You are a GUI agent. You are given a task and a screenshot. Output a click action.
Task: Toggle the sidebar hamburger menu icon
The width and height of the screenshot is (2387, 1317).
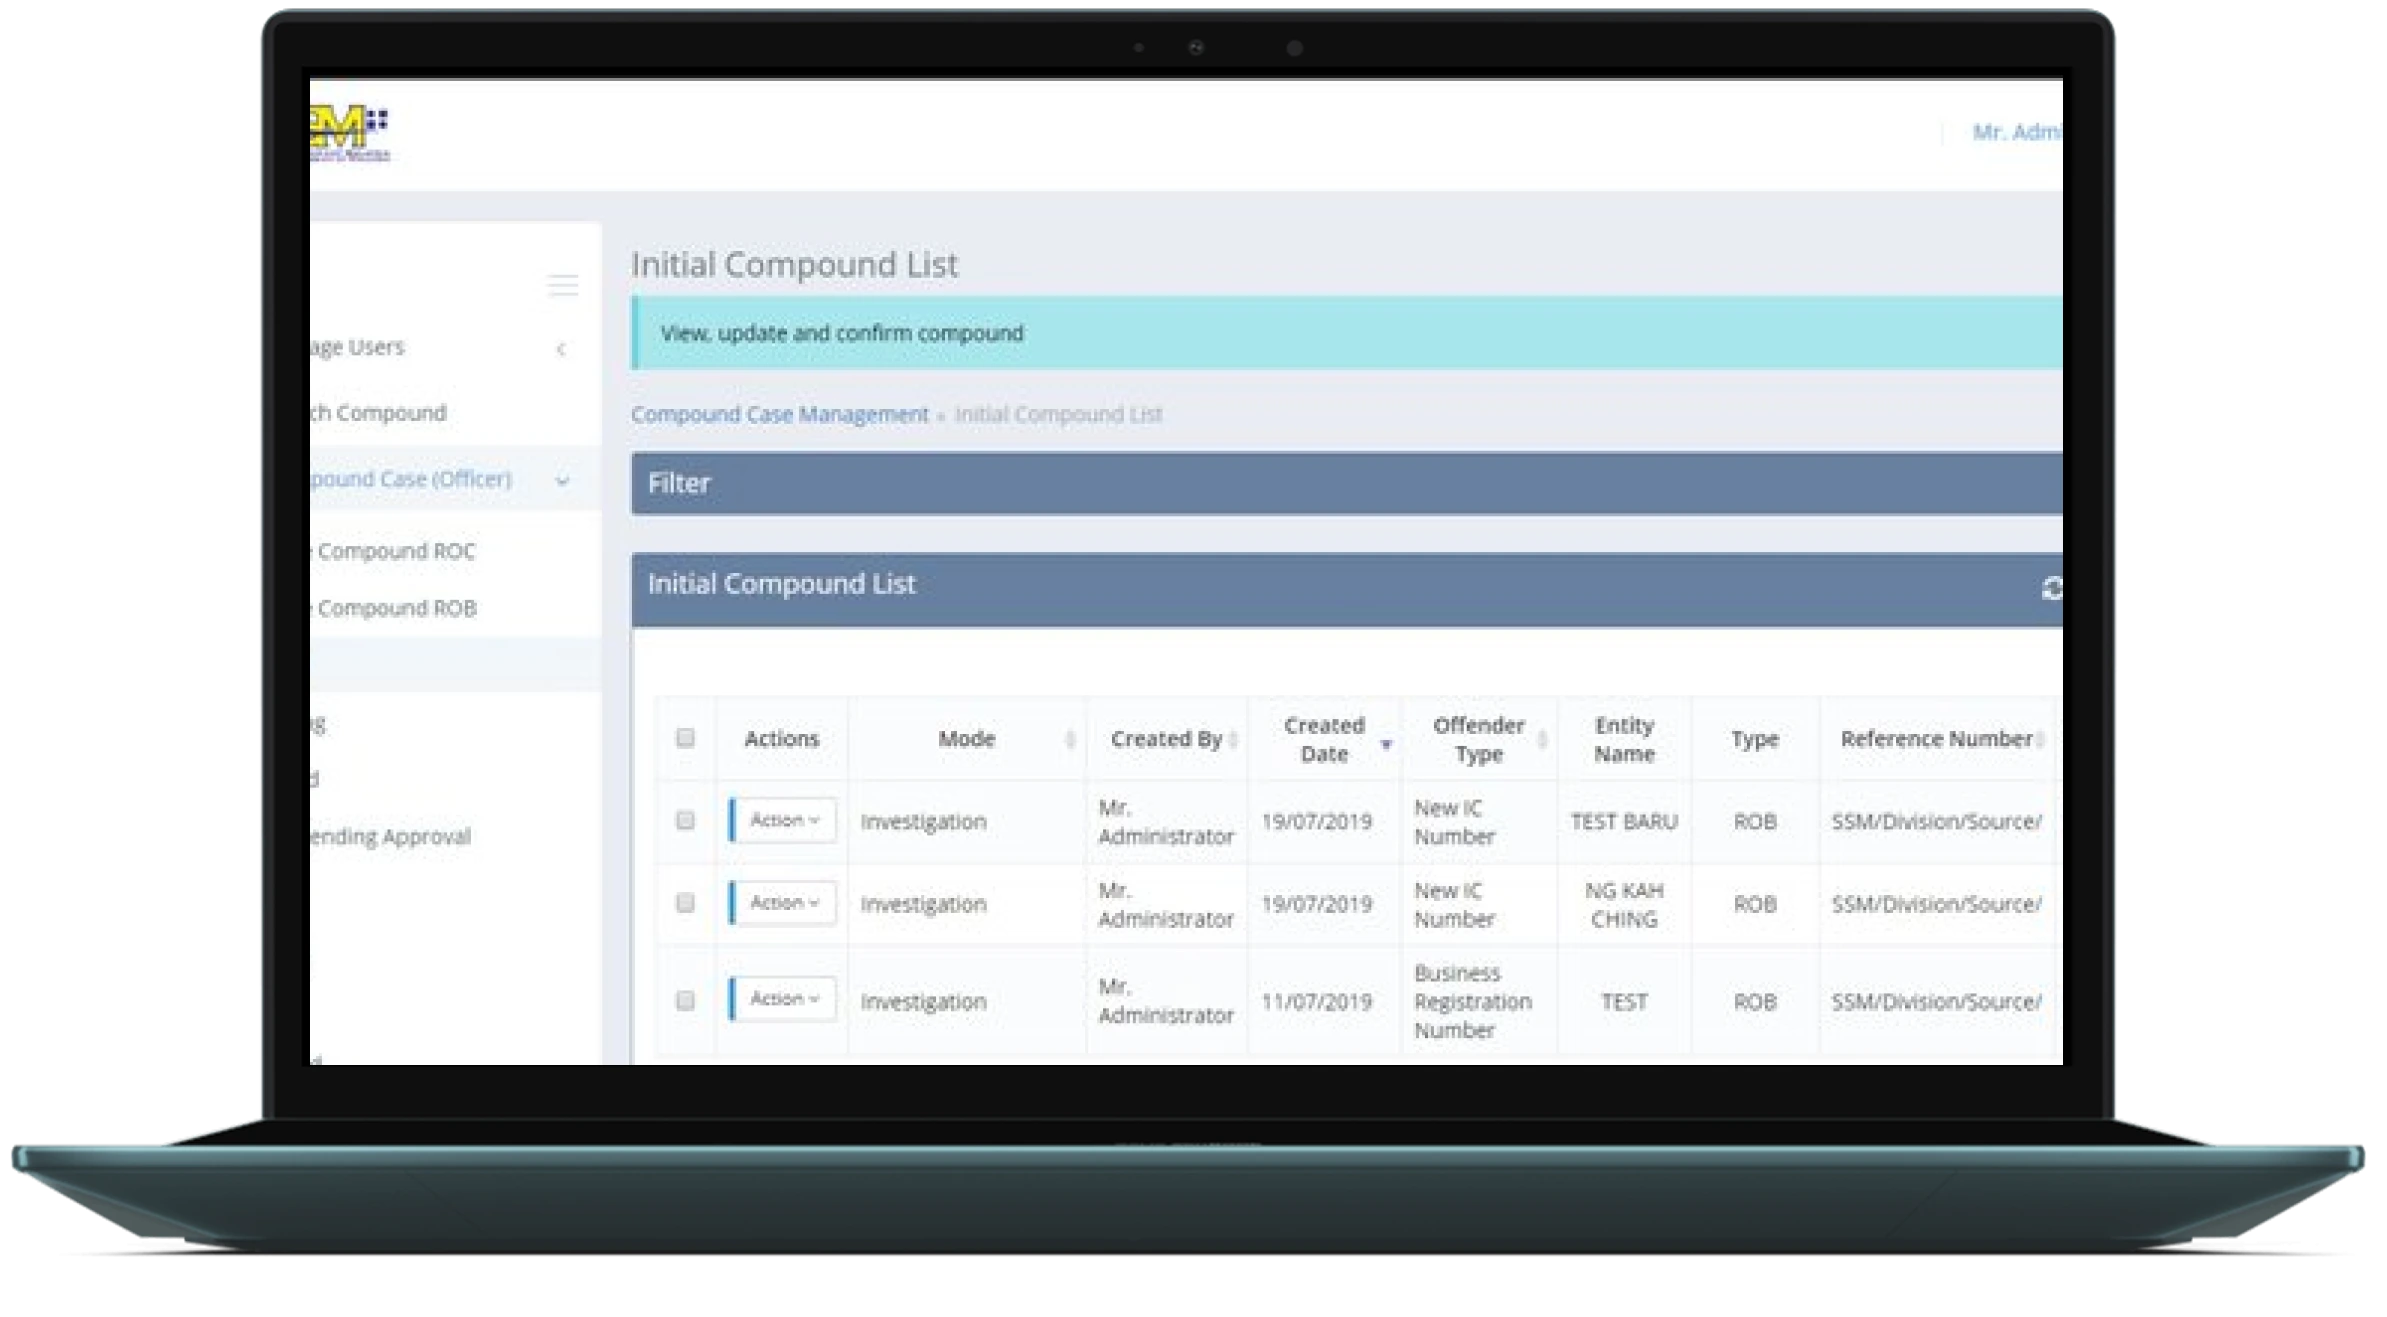[563, 286]
